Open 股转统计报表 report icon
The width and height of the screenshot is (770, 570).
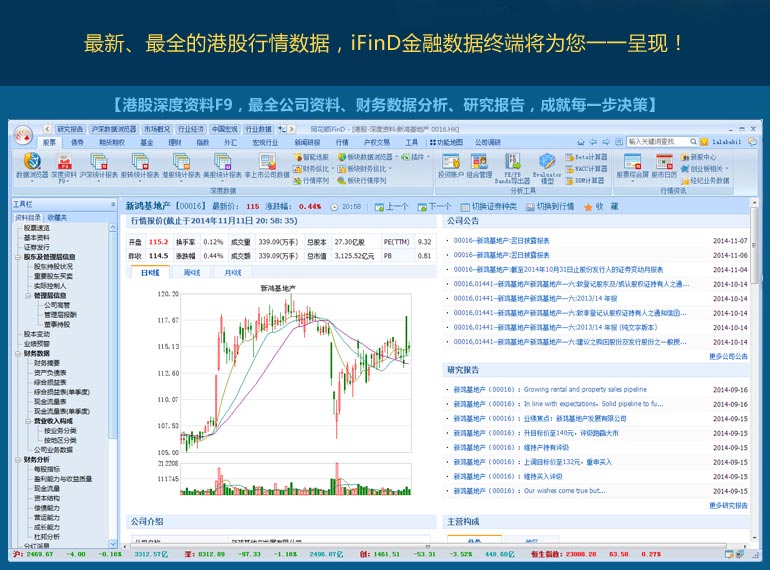coord(140,166)
